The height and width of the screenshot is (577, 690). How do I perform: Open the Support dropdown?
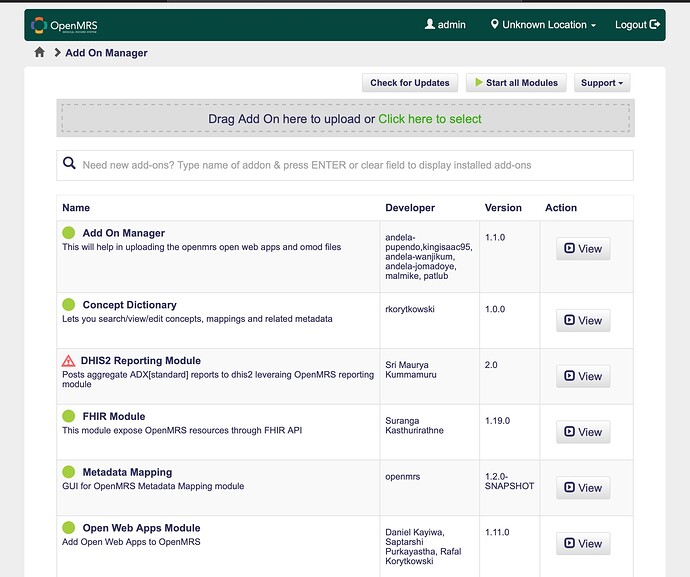pyautogui.click(x=602, y=83)
